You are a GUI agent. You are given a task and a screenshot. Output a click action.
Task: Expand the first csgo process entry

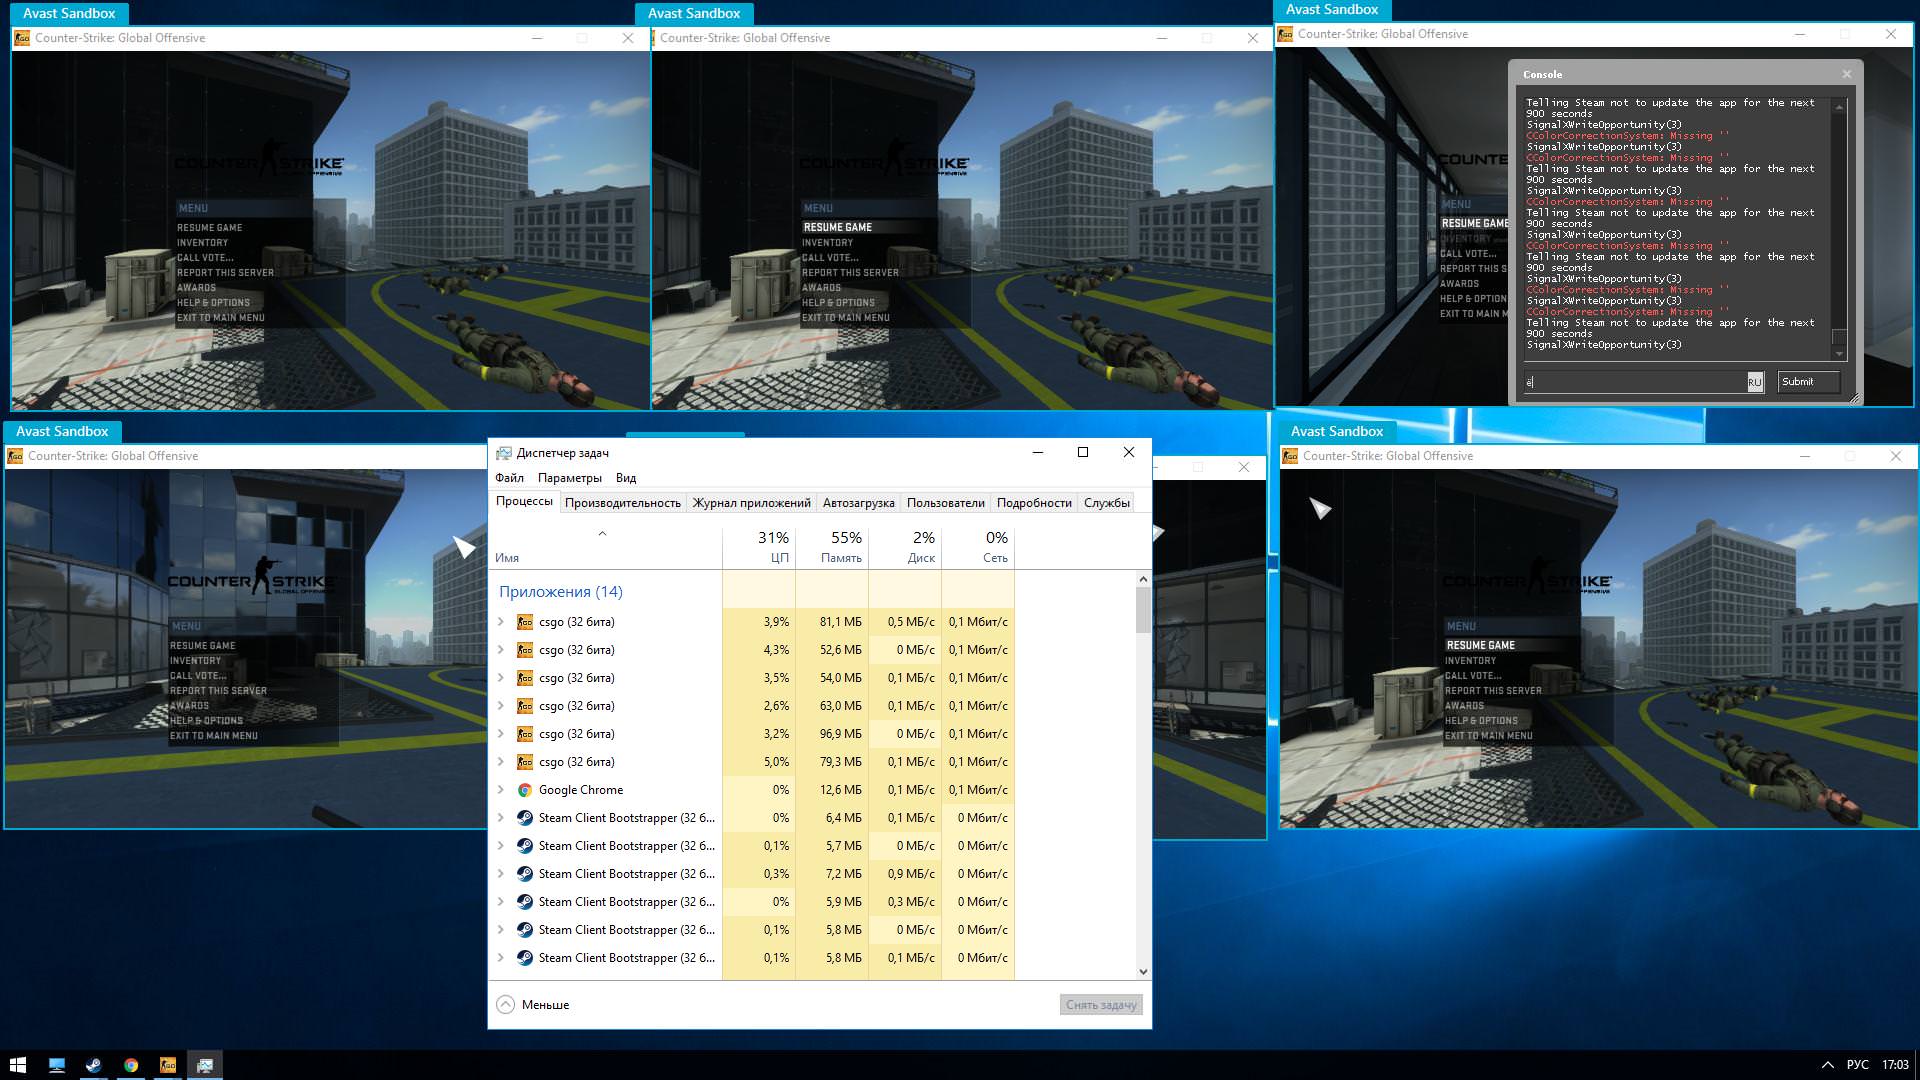[501, 622]
